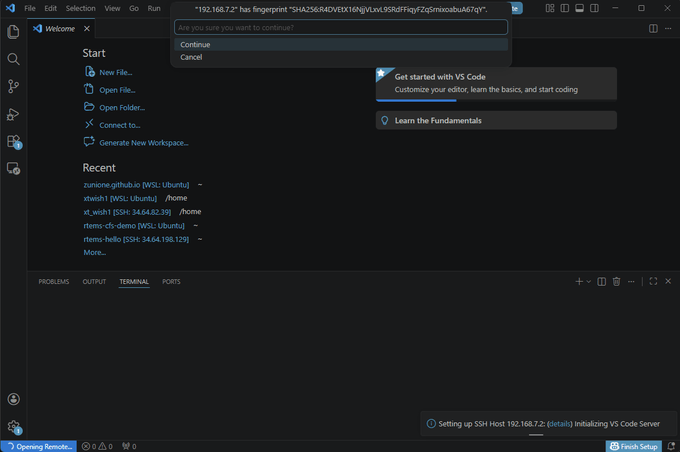Image resolution: width=680 pixels, height=452 pixels.
Task: Open the Selection menu
Action: point(81,8)
